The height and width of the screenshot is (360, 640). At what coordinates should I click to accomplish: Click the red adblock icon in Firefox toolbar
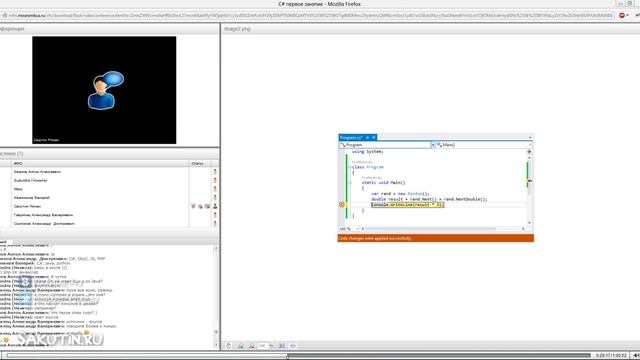(x=622, y=15)
